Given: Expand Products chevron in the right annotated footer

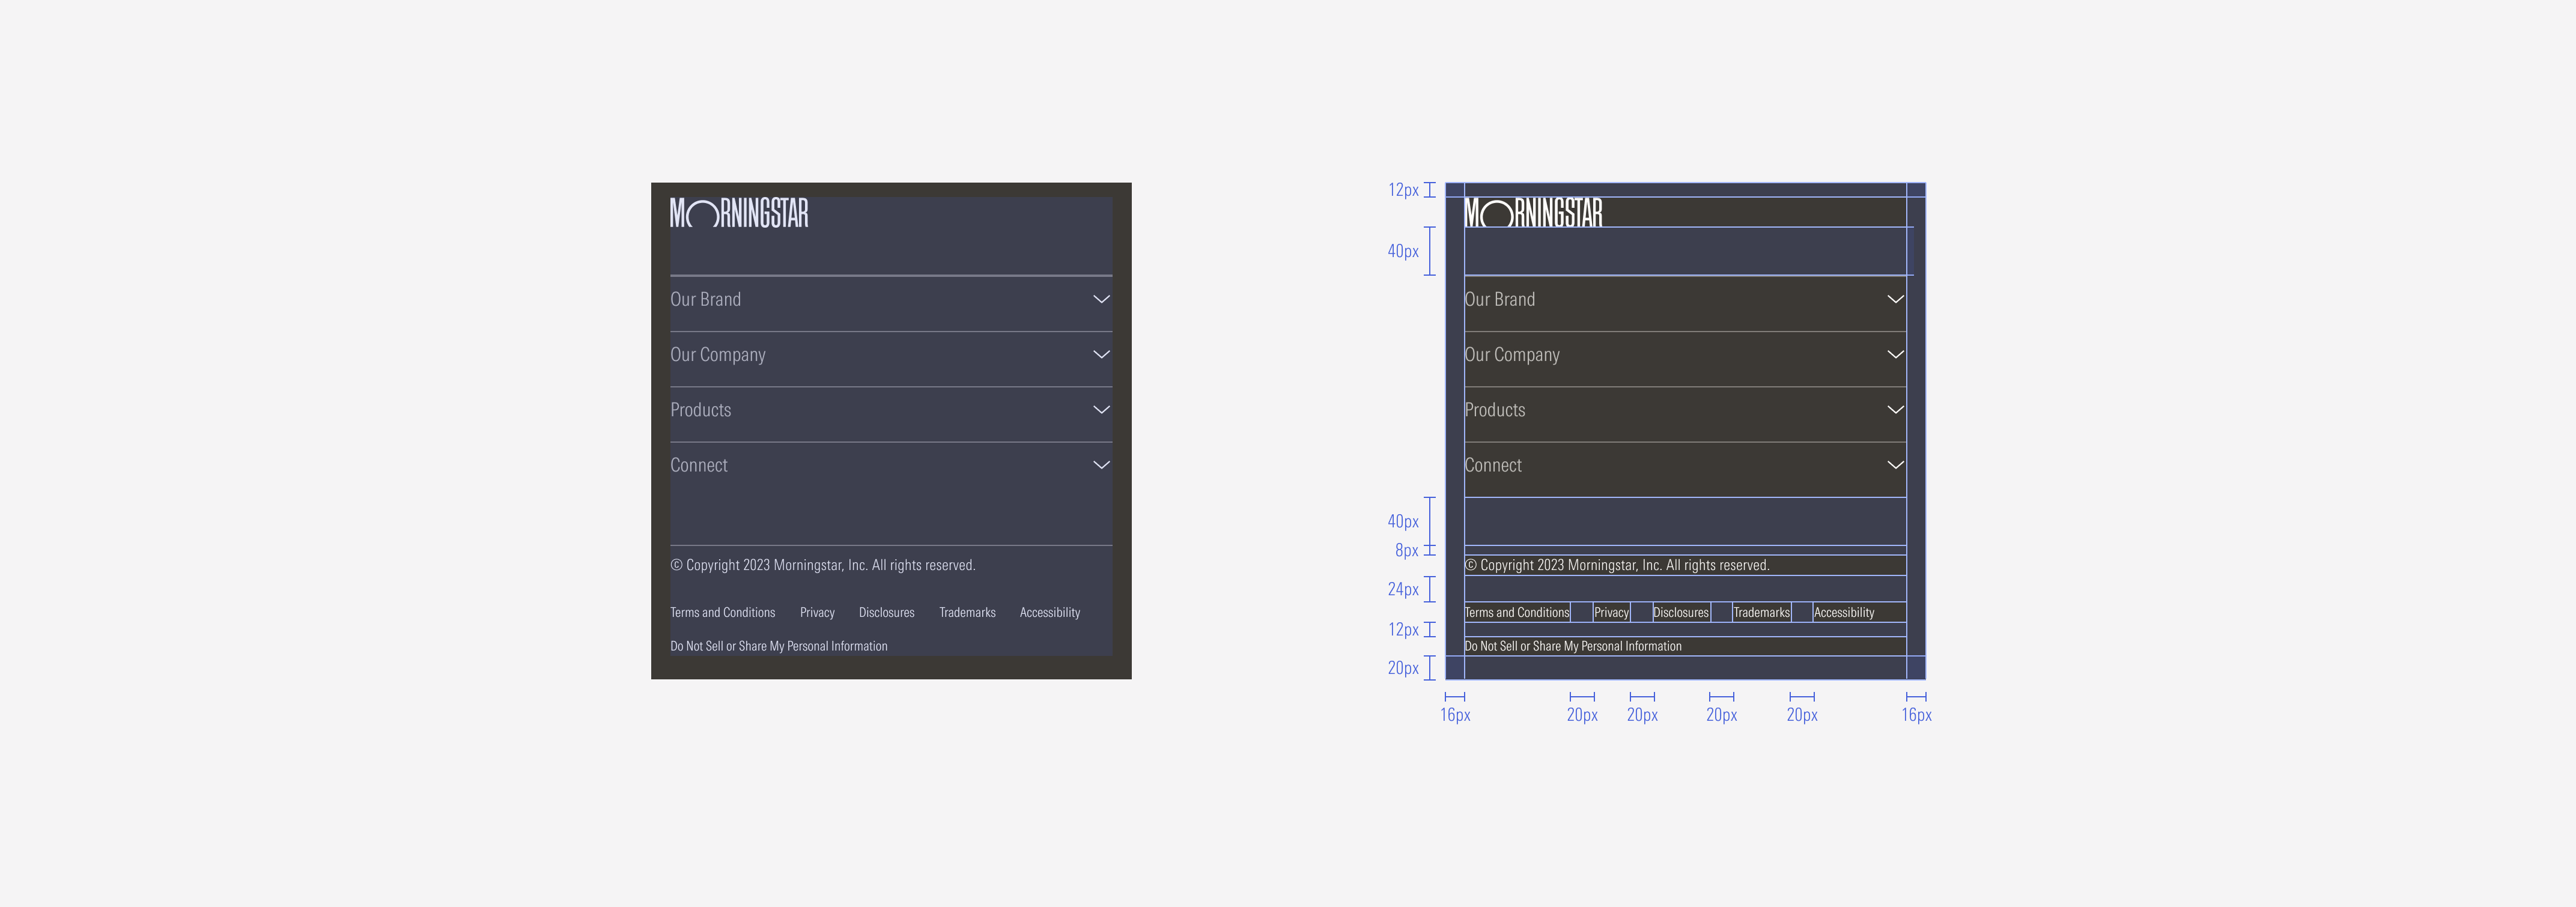Looking at the screenshot, I should pos(1895,409).
